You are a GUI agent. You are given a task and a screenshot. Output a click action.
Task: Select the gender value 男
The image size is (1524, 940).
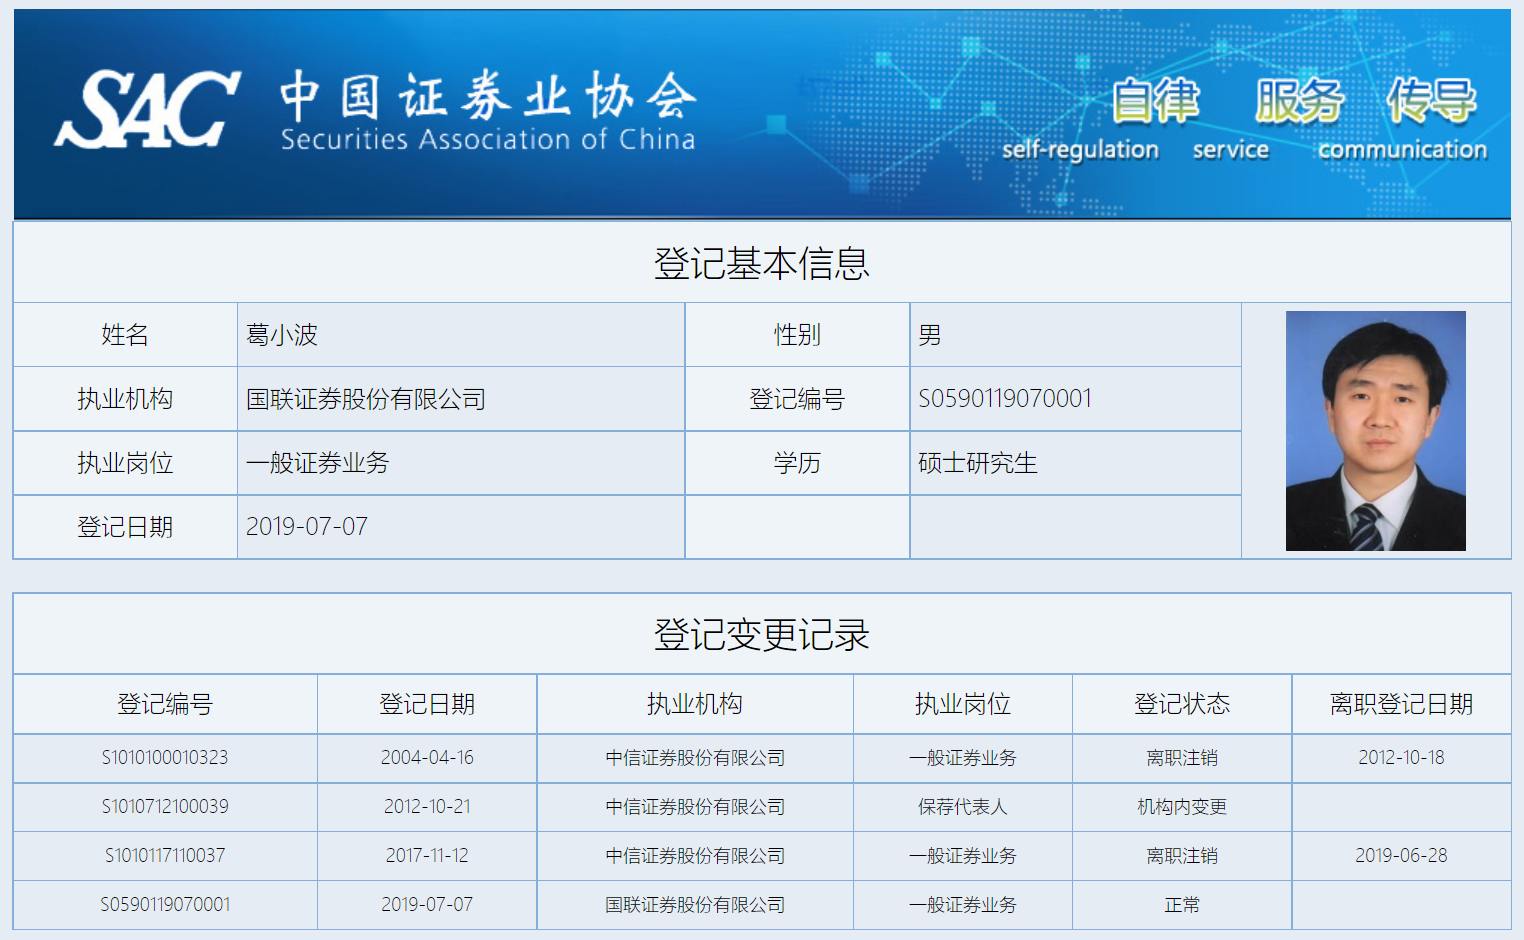click(x=930, y=335)
